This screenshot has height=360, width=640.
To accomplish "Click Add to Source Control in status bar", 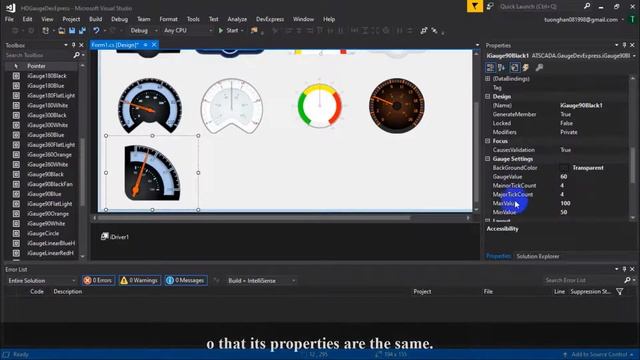I will 599,355.
